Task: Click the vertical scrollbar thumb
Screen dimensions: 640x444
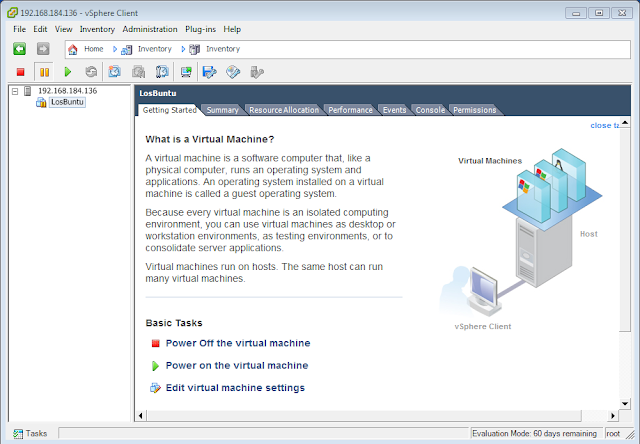Action: point(625,229)
